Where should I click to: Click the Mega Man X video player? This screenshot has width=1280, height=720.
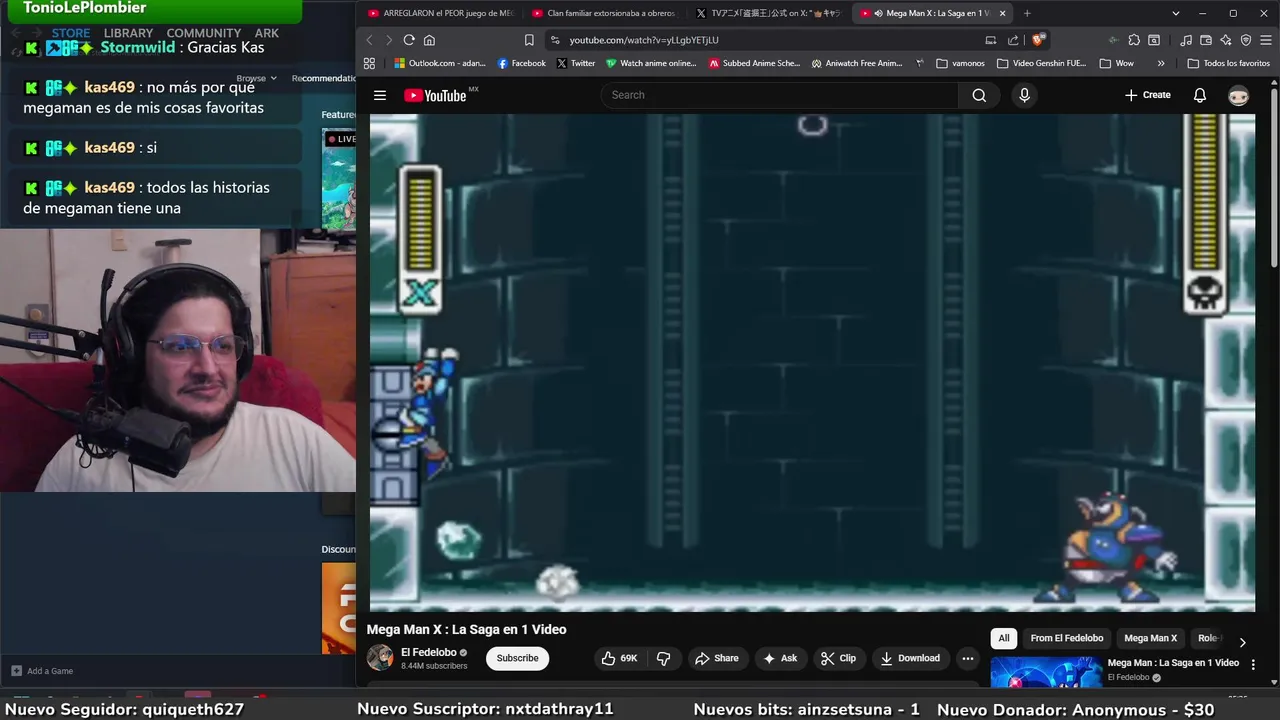pos(812,362)
